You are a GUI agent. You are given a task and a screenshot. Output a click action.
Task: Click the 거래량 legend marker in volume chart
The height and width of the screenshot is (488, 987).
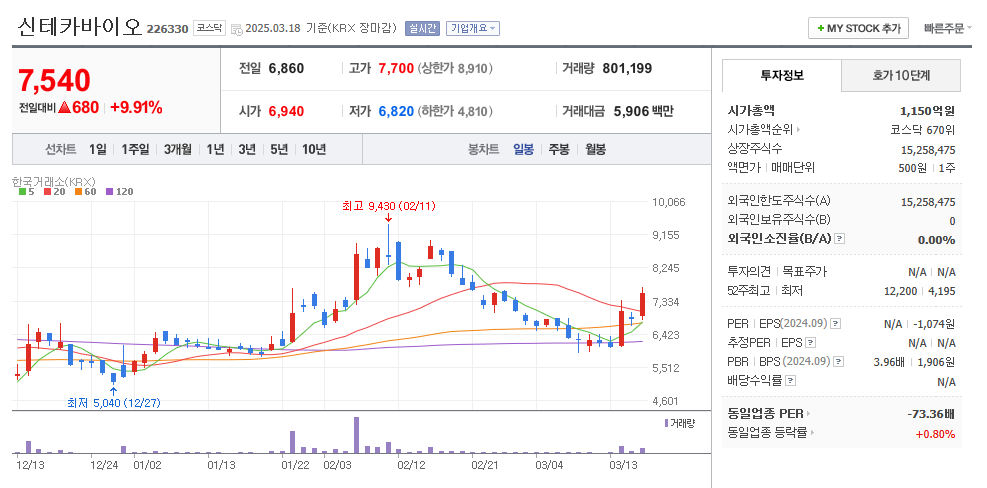[667, 423]
